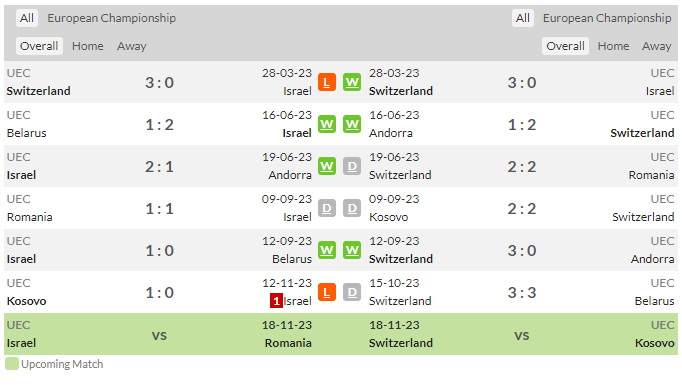Select the right Overall tab
The height and width of the screenshot is (386, 682).
(565, 46)
